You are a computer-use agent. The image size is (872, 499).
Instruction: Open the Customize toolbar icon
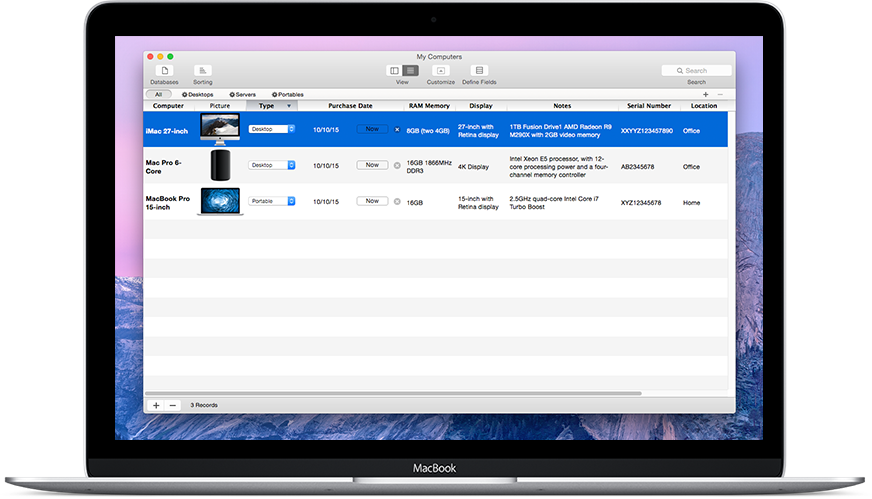(440, 71)
